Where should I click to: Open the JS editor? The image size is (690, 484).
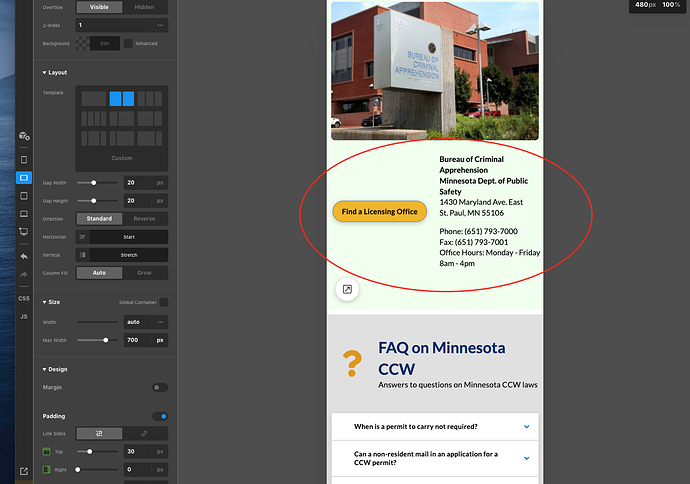[24, 316]
